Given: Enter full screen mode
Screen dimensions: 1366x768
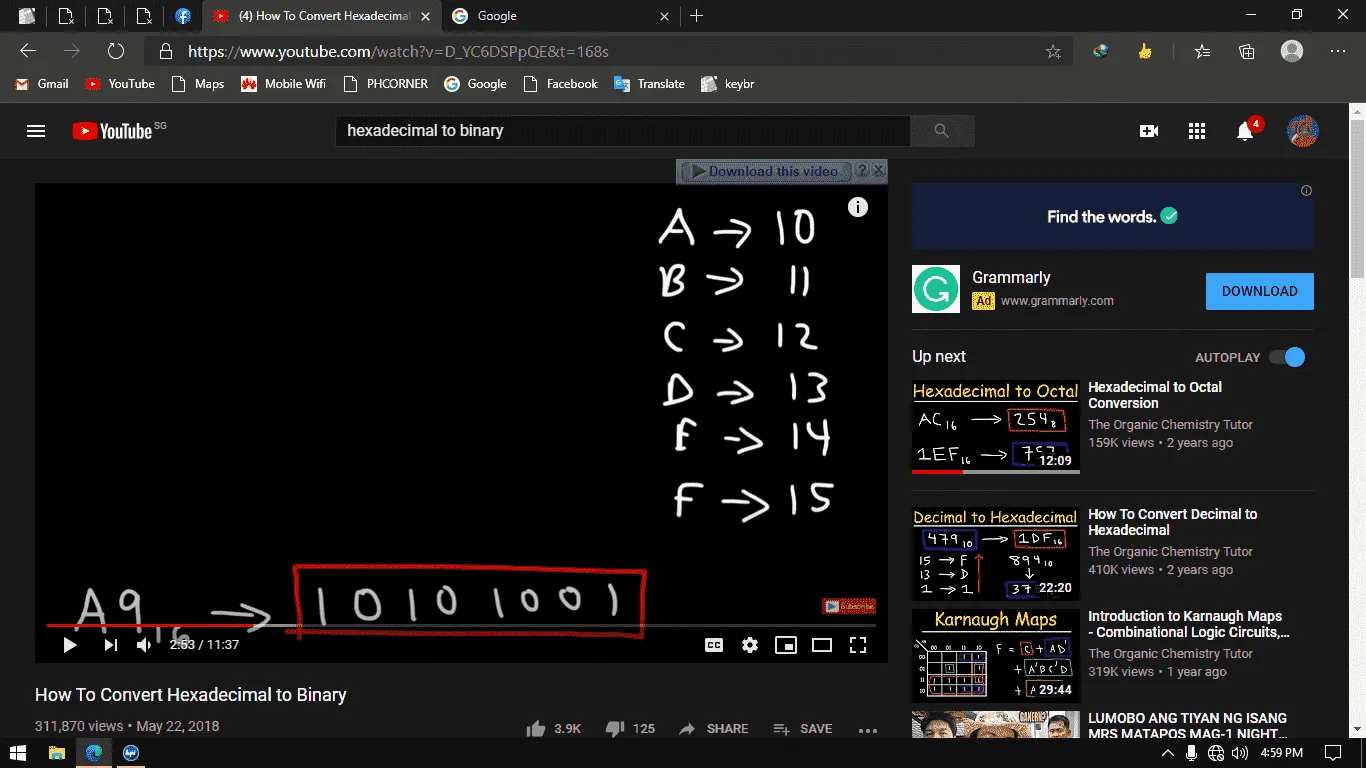Looking at the screenshot, I should [x=858, y=645].
